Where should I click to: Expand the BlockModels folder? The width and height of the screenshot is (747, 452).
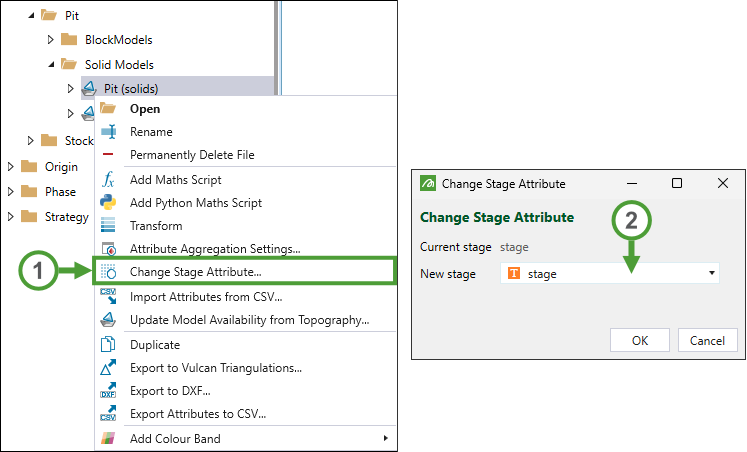tap(51, 40)
